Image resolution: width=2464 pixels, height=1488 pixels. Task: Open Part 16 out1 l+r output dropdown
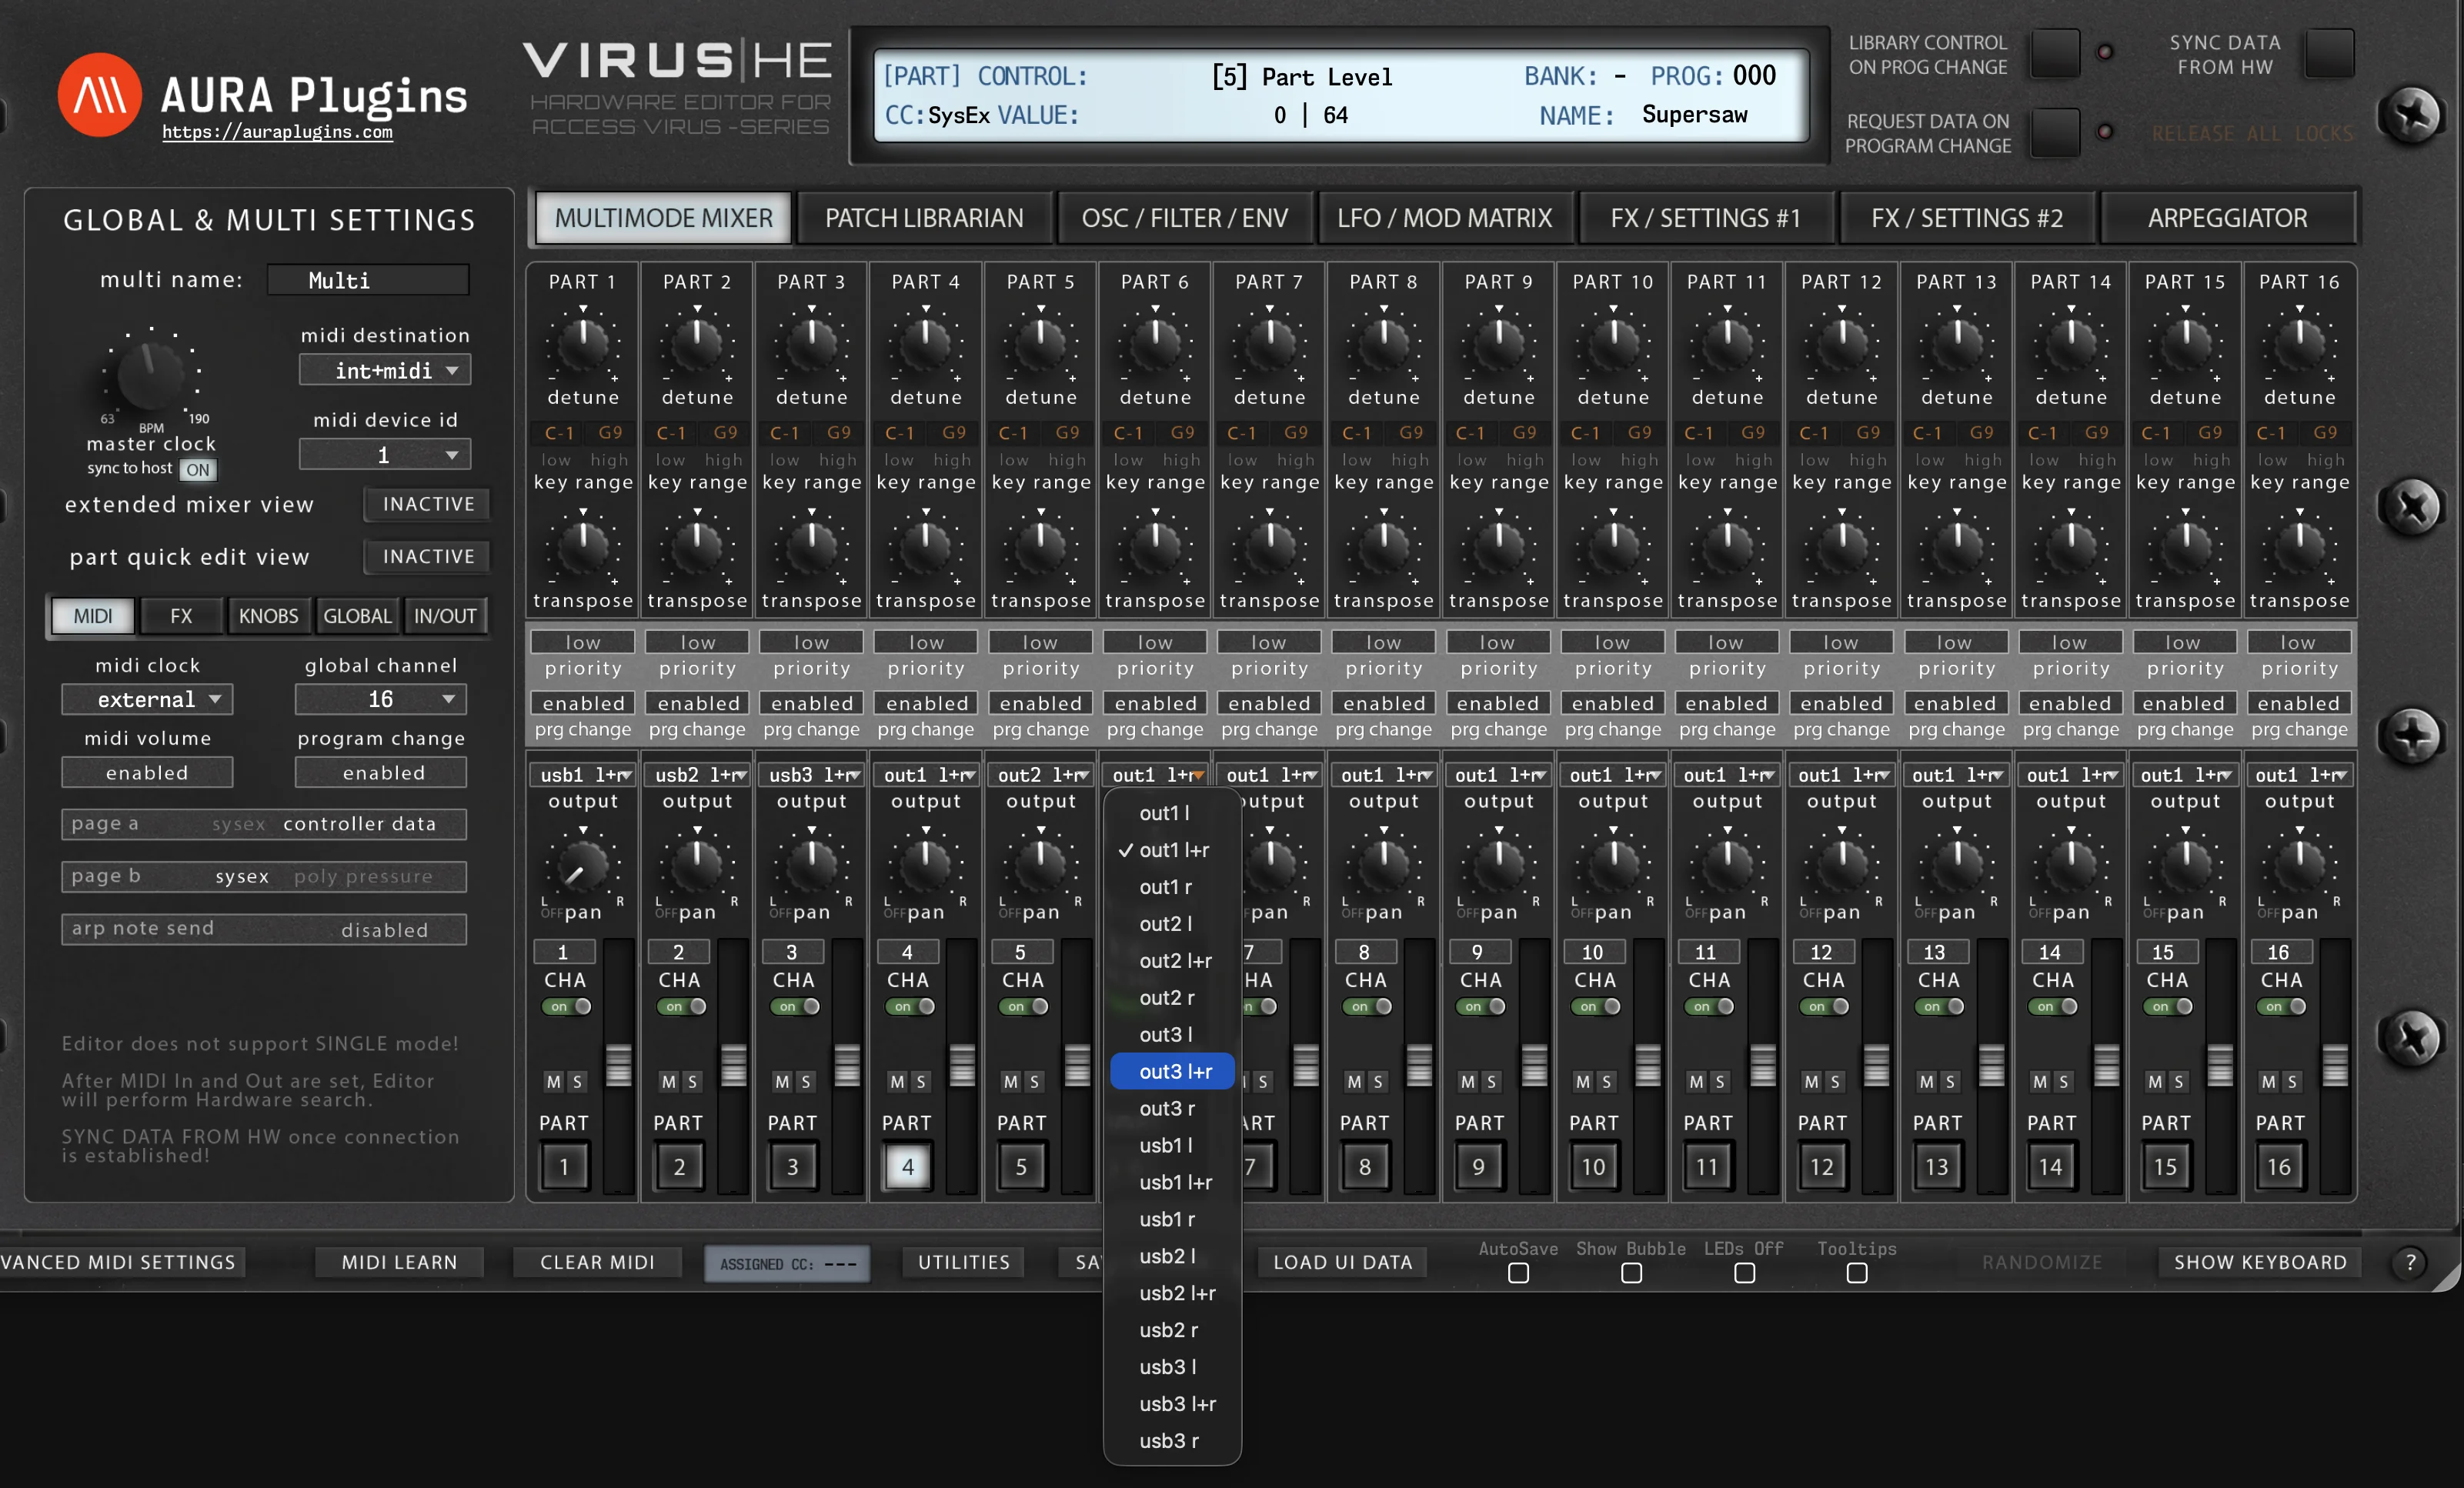coord(2299,775)
